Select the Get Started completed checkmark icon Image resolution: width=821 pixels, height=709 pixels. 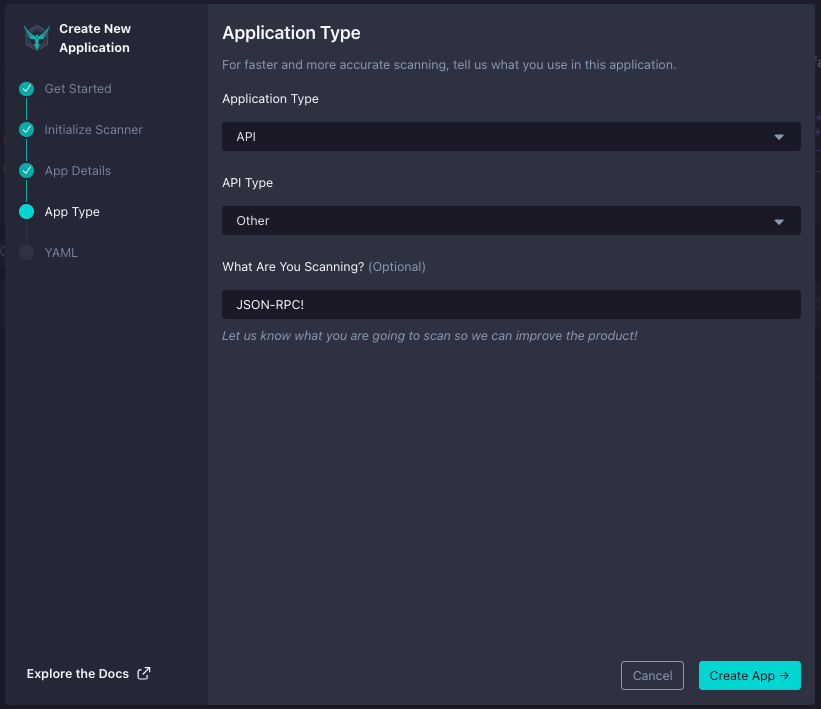point(26,89)
